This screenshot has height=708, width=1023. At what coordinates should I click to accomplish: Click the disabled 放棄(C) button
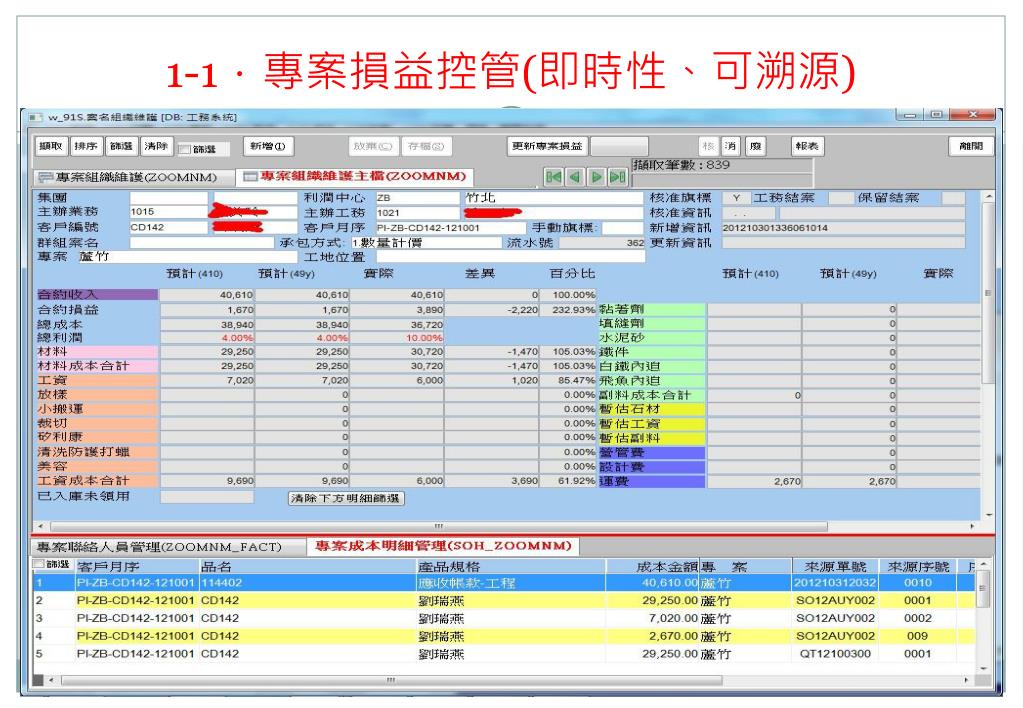click(373, 146)
